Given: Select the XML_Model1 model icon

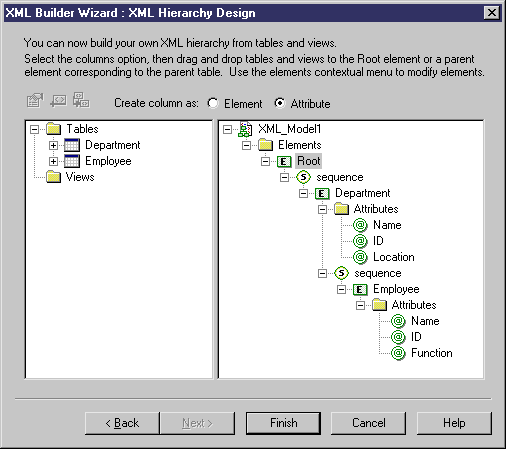Looking at the screenshot, I should point(245,129).
